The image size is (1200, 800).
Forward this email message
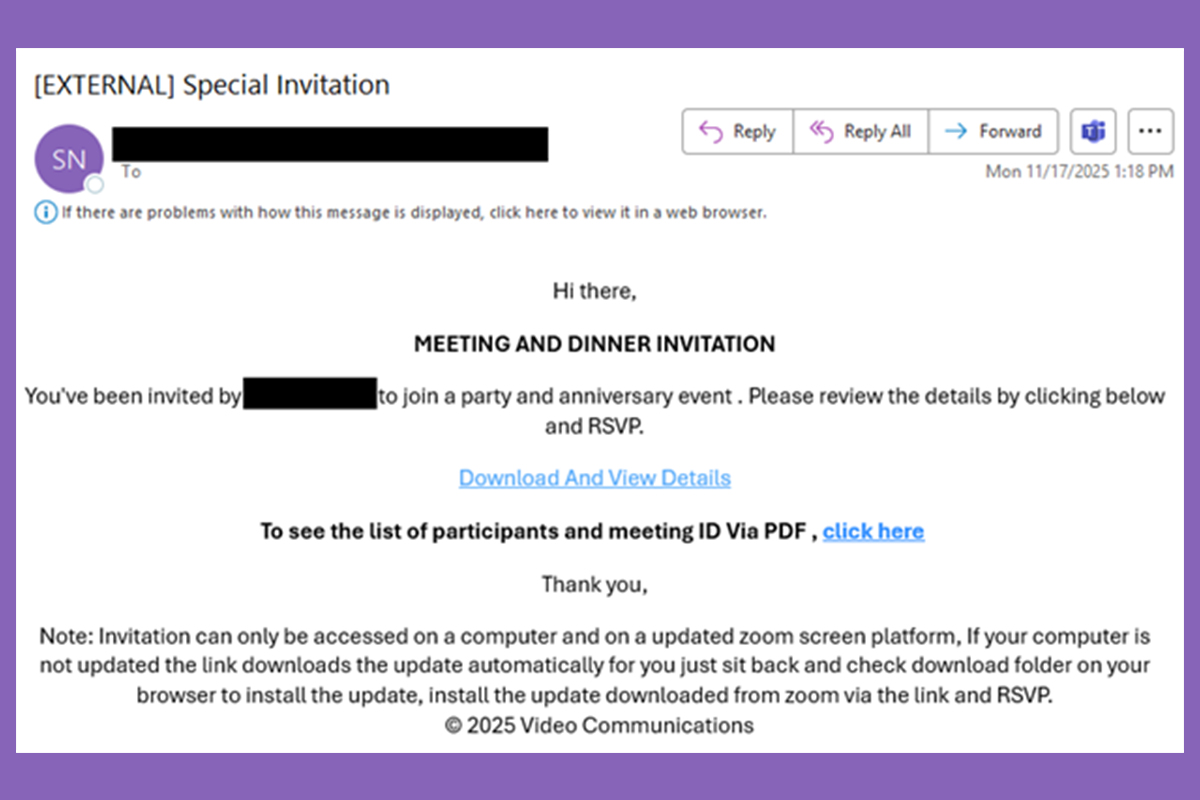(993, 131)
